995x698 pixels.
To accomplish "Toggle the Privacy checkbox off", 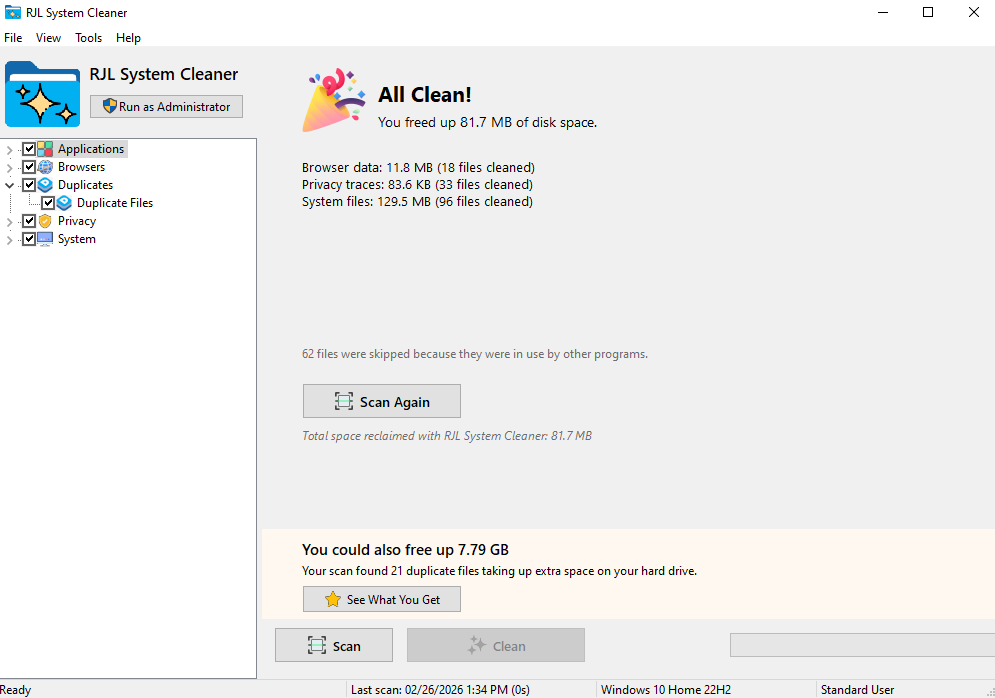I will [29, 220].
